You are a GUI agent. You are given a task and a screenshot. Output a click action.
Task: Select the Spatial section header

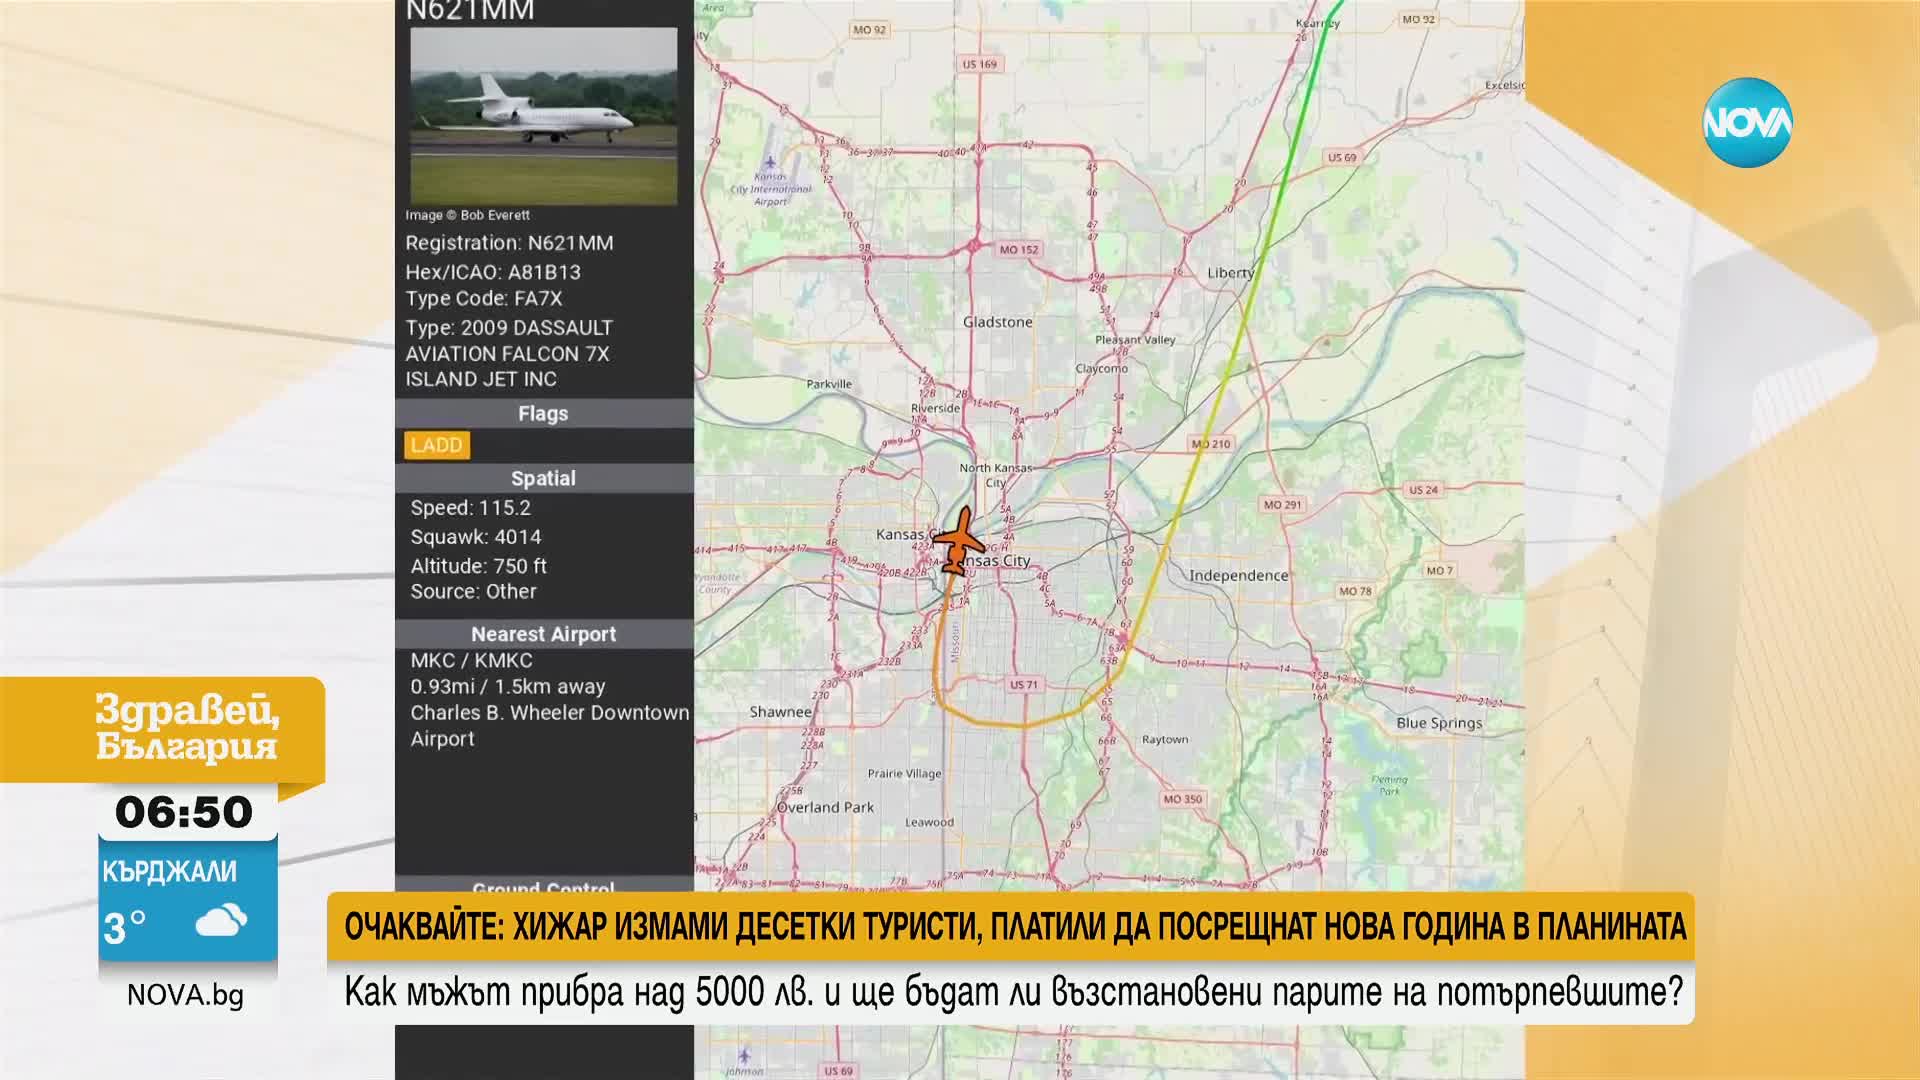(543, 479)
